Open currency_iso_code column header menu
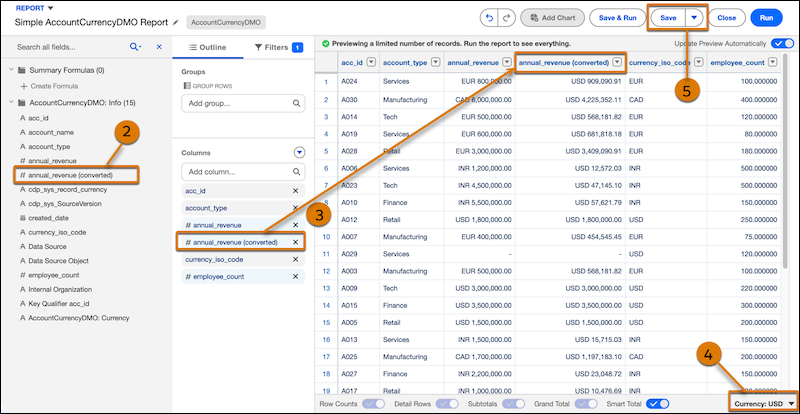800x414 pixels. (x=698, y=62)
